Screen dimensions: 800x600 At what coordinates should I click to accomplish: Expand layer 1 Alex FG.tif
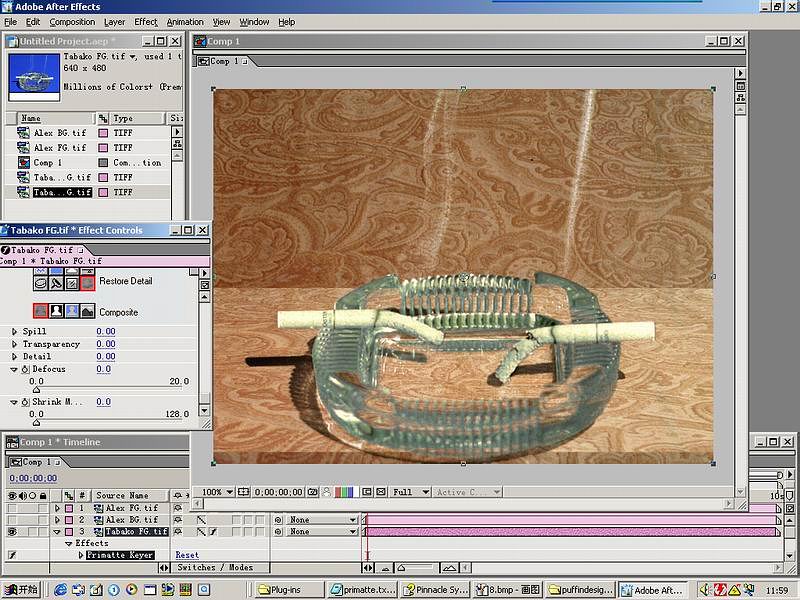click(x=57, y=508)
